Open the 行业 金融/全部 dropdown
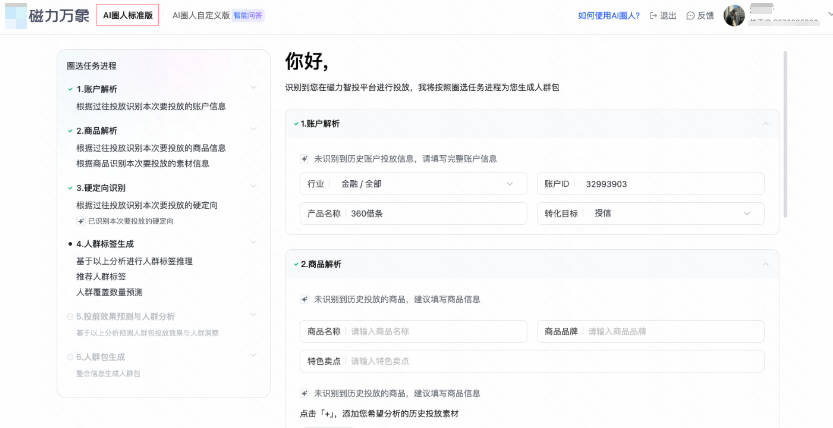This screenshot has height=428, width=833. pos(413,184)
